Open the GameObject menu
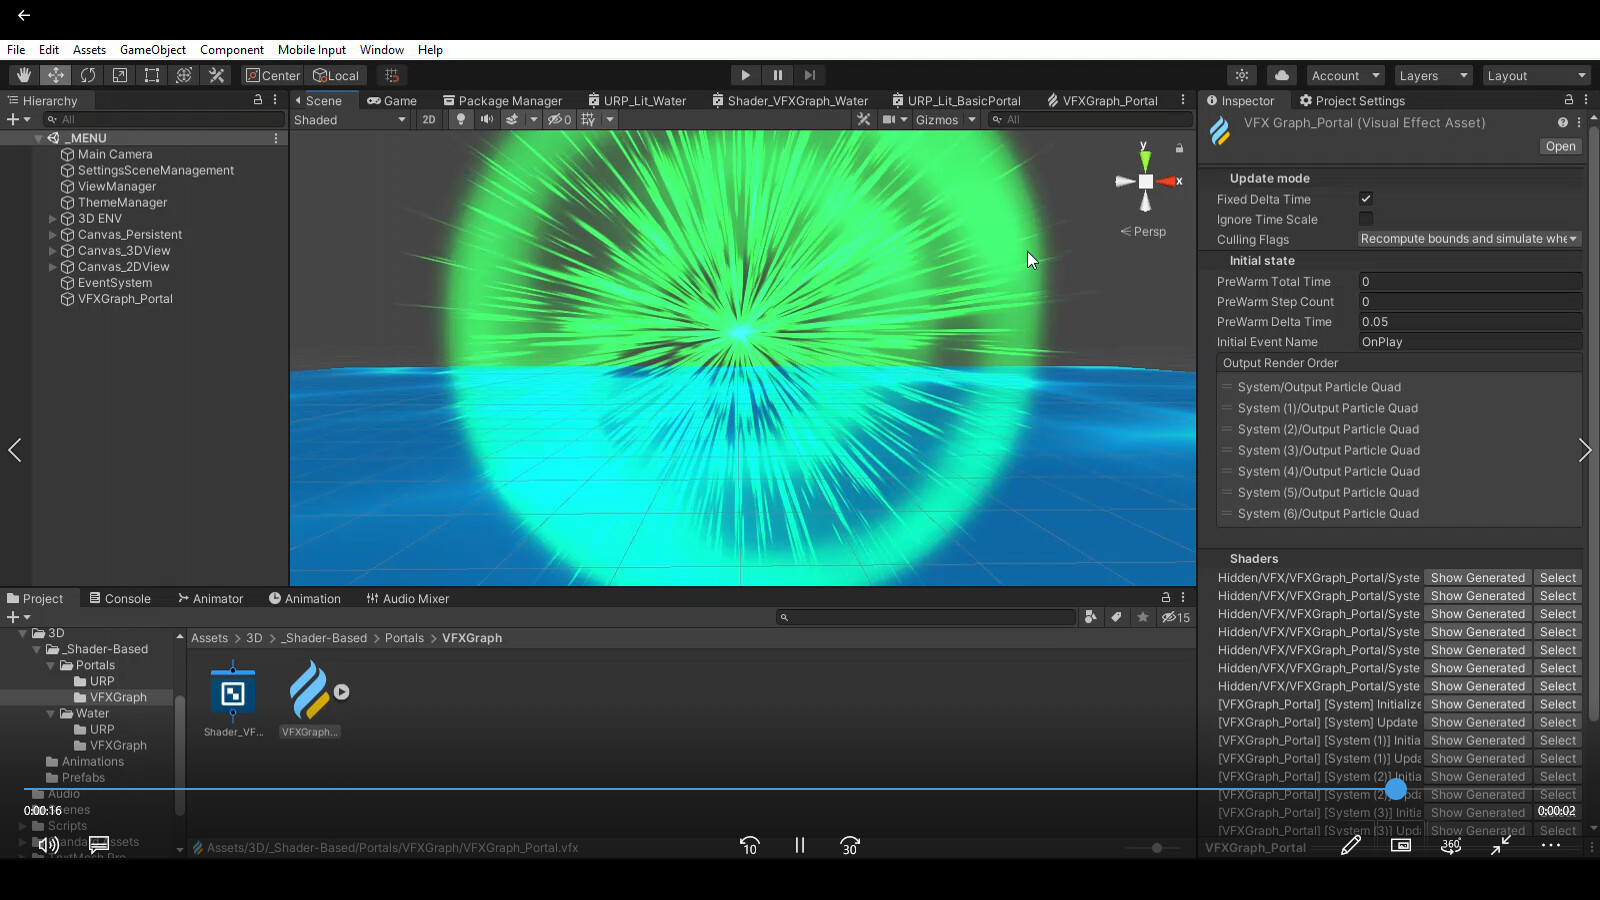The width and height of the screenshot is (1600, 900). point(152,49)
